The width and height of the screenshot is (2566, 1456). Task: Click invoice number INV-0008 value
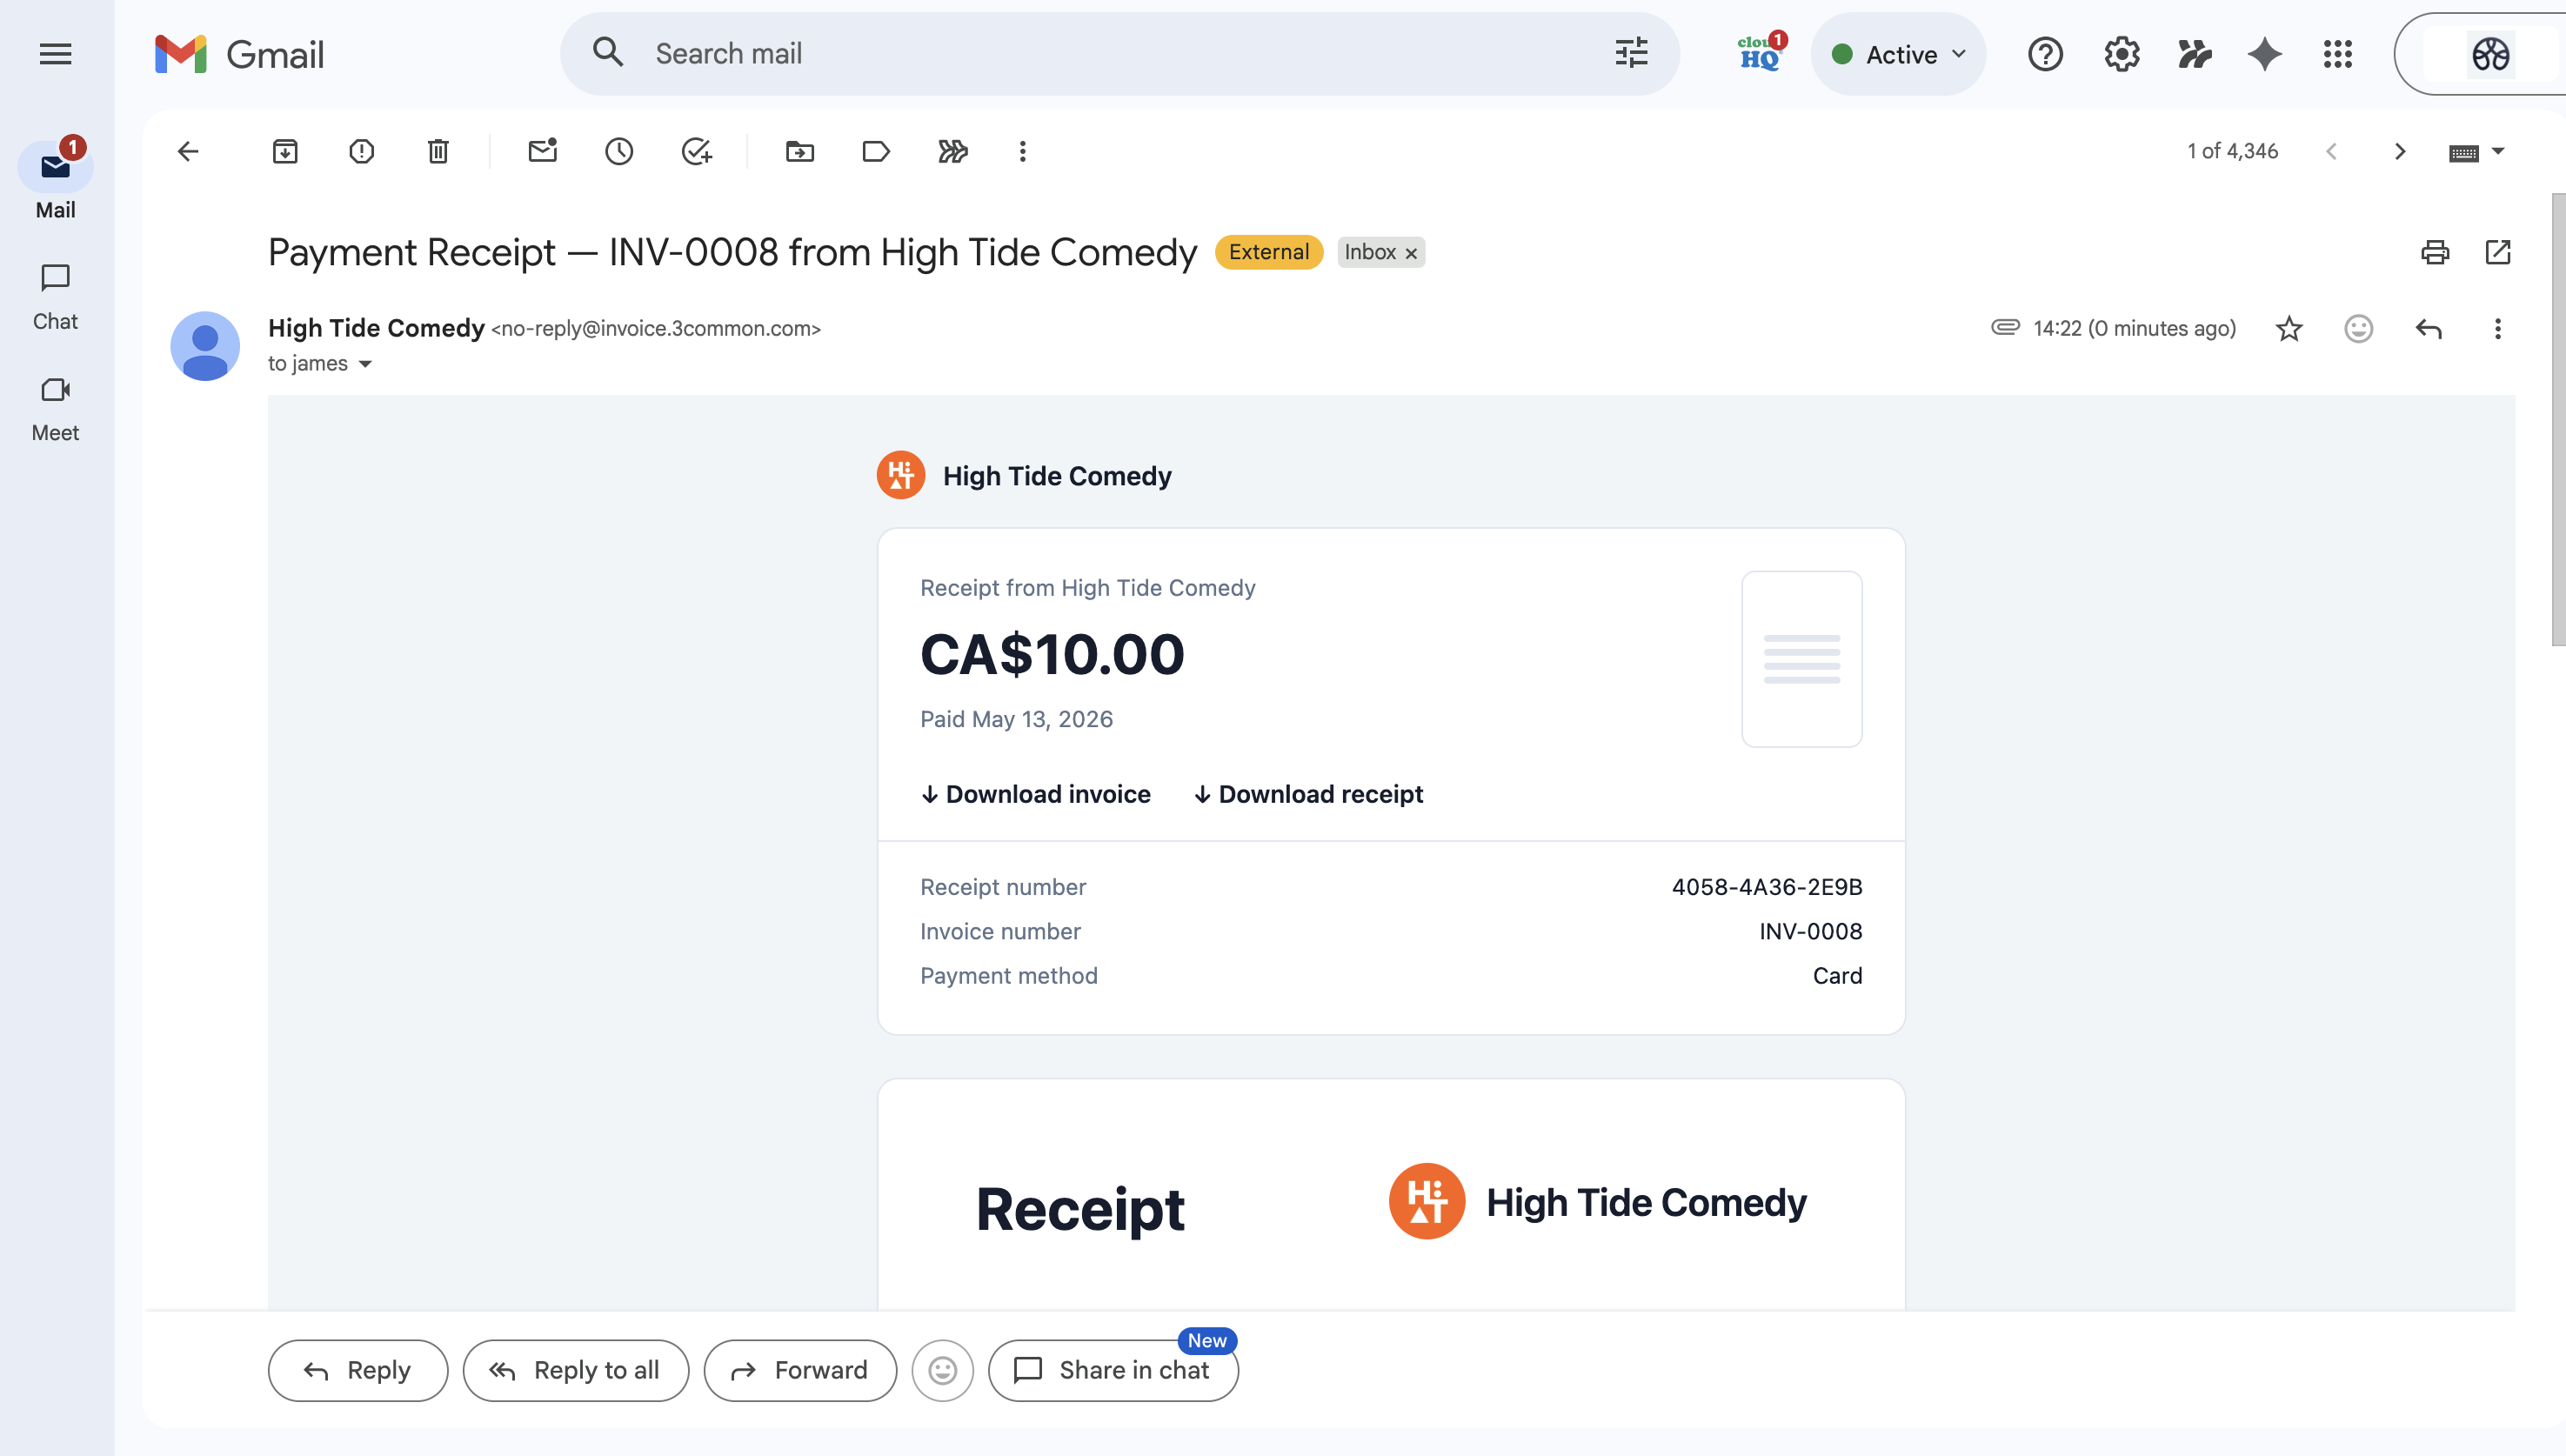click(1810, 931)
